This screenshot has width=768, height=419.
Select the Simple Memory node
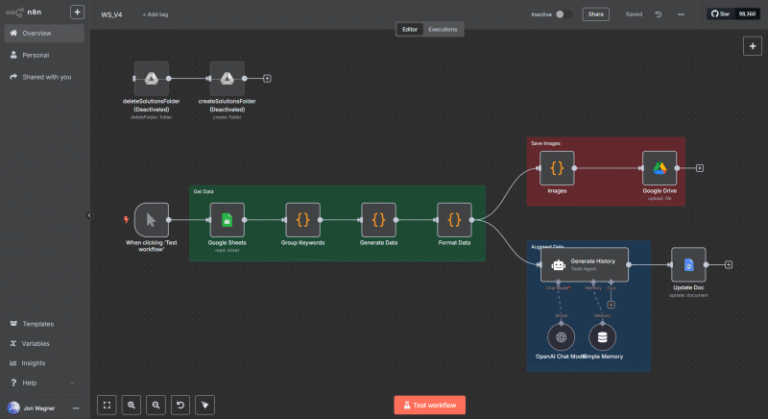click(x=602, y=337)
